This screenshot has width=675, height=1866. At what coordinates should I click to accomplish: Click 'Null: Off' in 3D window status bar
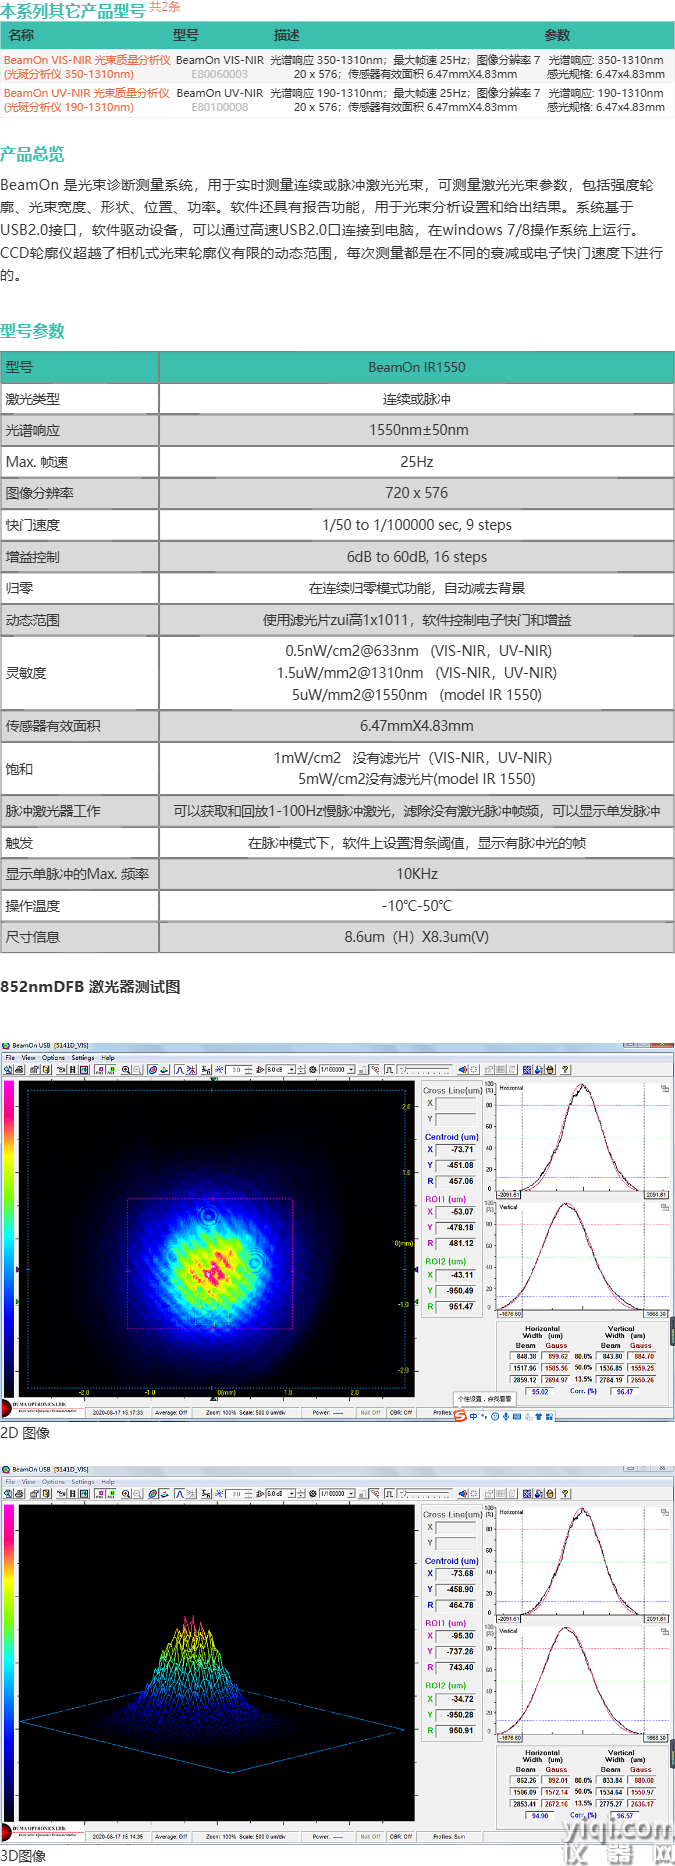371,1837
